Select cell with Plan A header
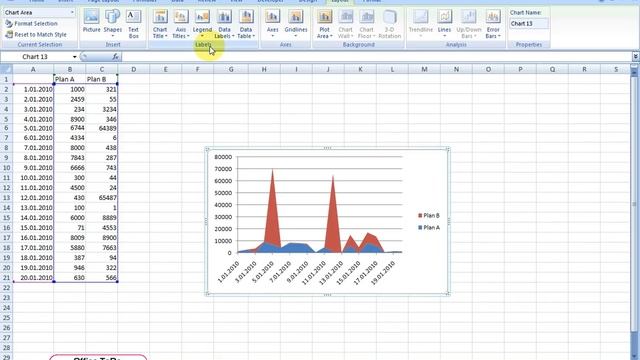The image size is (640, 360). [x=69, y=79]
